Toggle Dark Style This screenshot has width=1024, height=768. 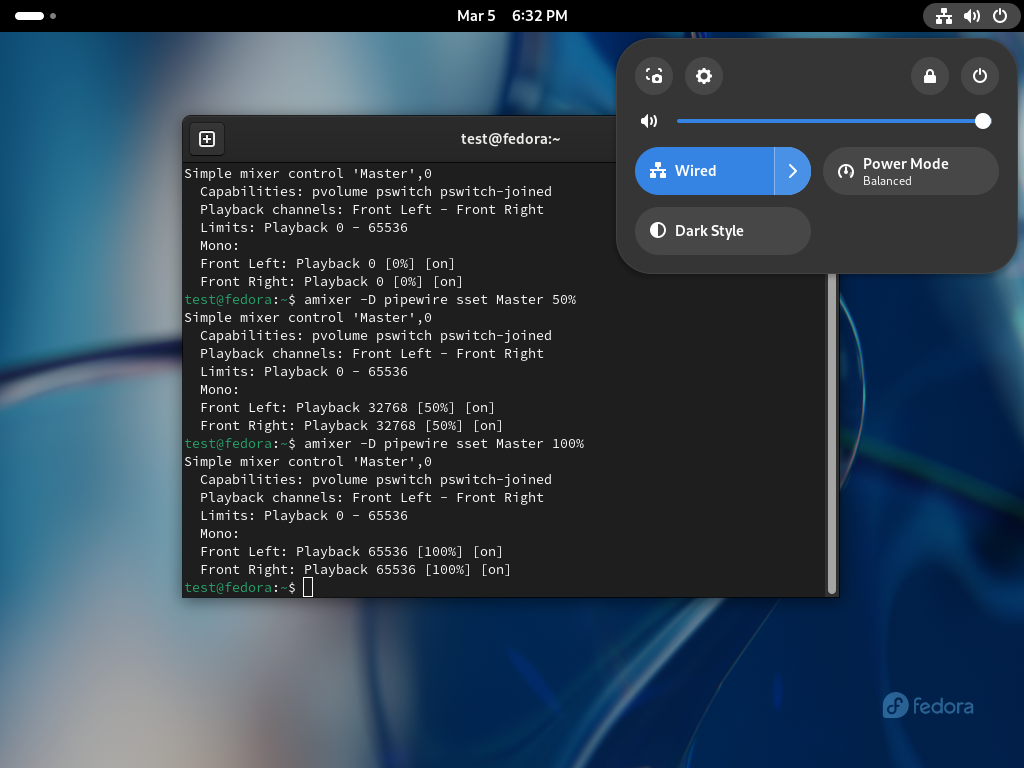(x=723, y=231)
